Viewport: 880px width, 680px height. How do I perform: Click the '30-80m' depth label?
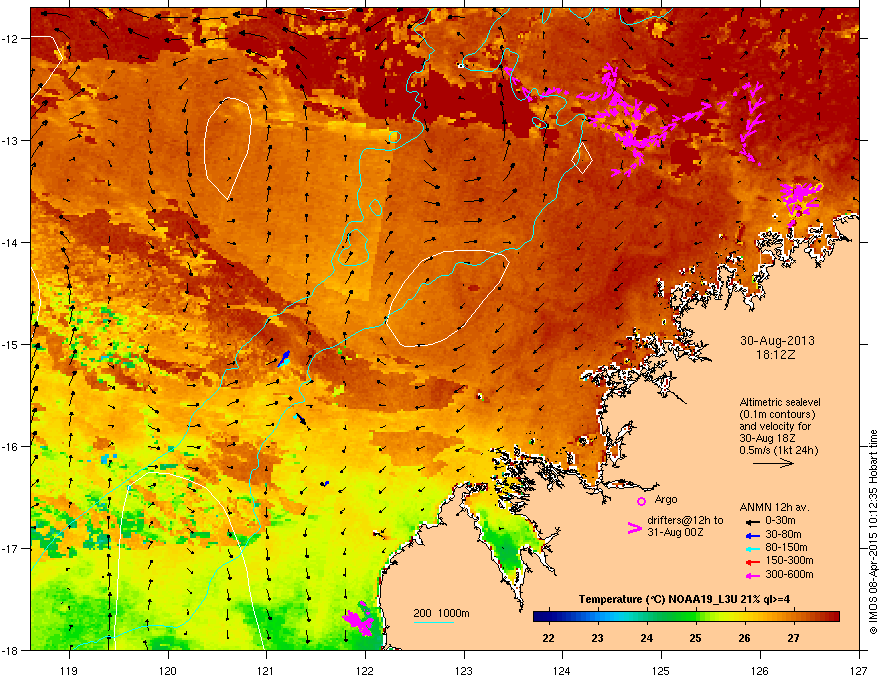tap(783, 534)
